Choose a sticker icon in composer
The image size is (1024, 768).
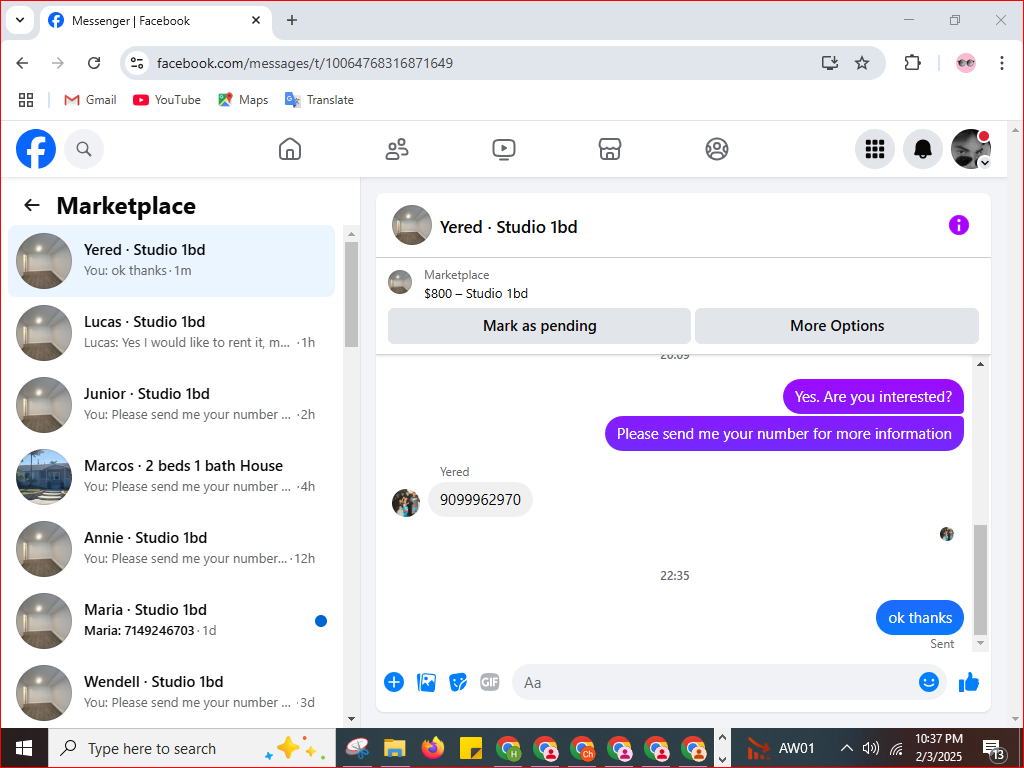click(458, 682)
